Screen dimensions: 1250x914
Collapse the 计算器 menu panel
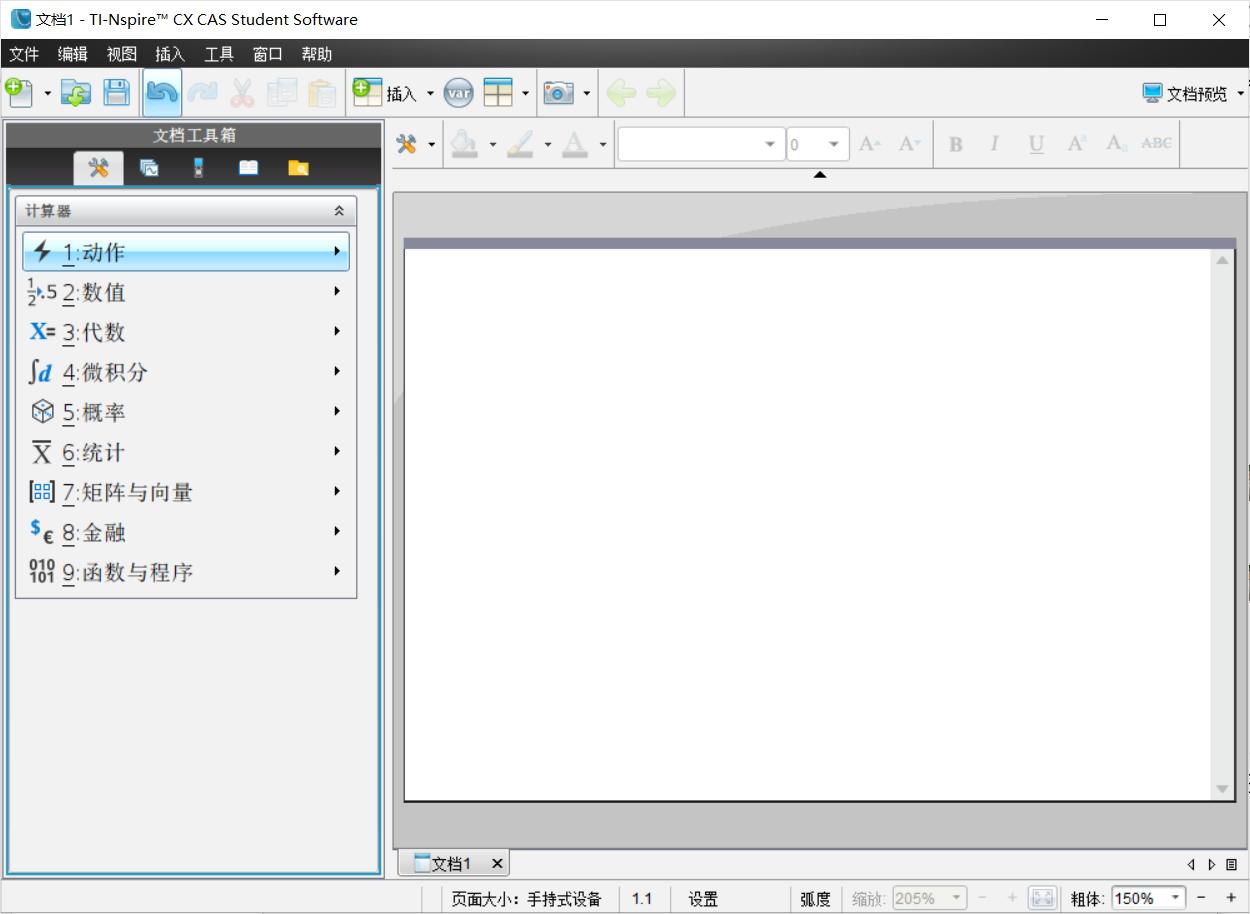click(x=339, y=211)
